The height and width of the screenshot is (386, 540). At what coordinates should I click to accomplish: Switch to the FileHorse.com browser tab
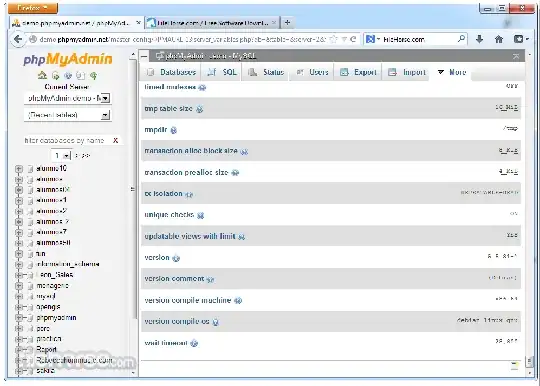click(212, 23)
